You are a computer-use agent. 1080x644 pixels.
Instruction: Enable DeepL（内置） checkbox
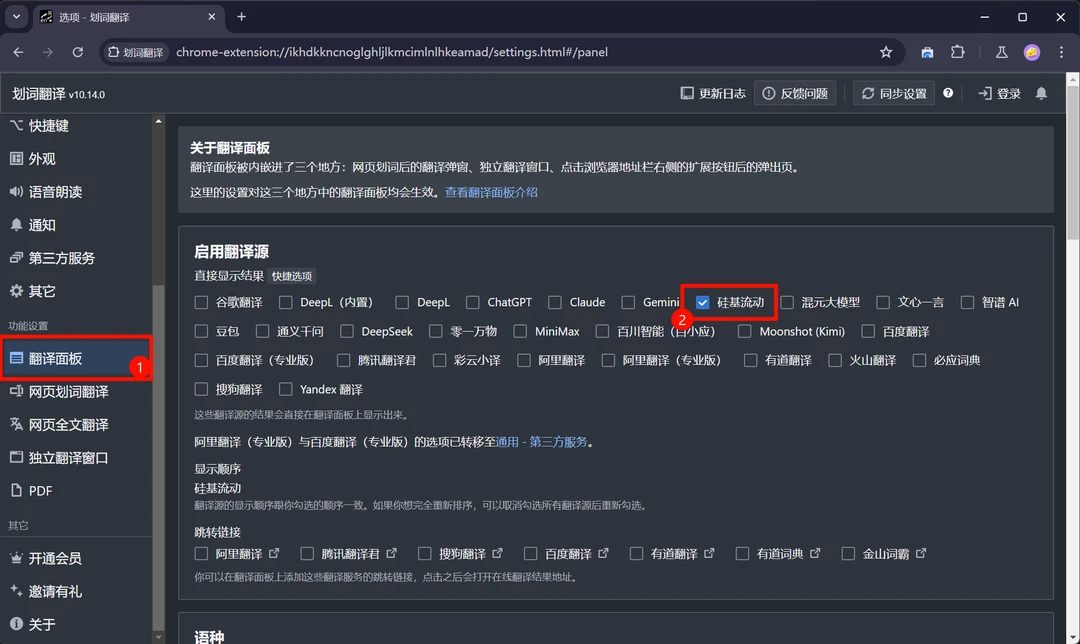pos(285,302)
